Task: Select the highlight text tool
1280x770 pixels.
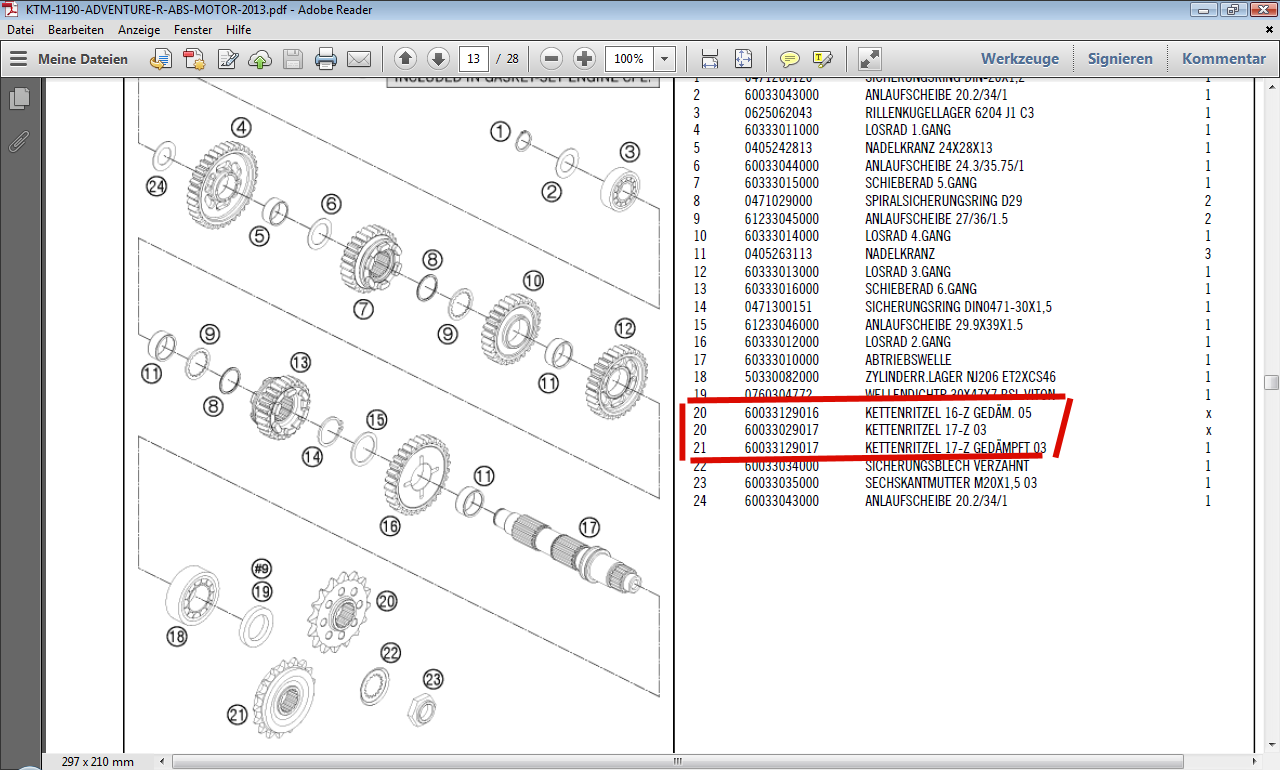Action: 823,59
